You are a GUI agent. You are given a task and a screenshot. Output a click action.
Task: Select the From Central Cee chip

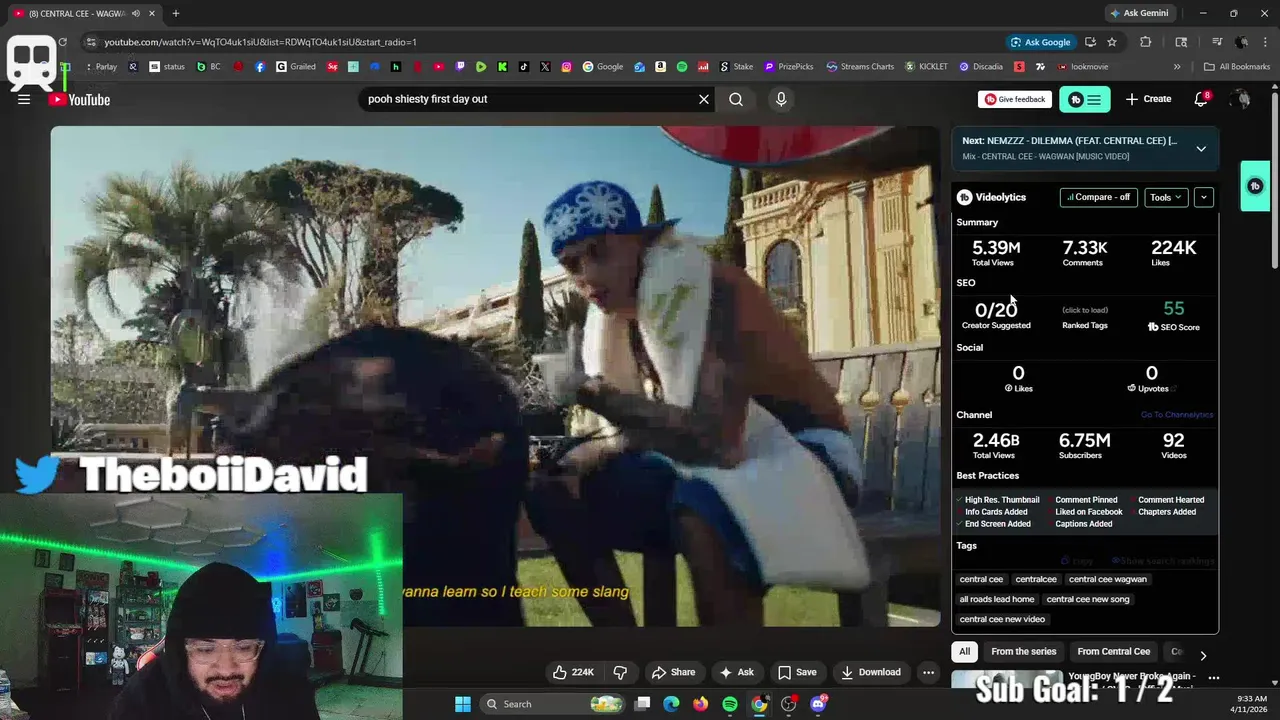pyautogui.click(x=1113, y=651)
